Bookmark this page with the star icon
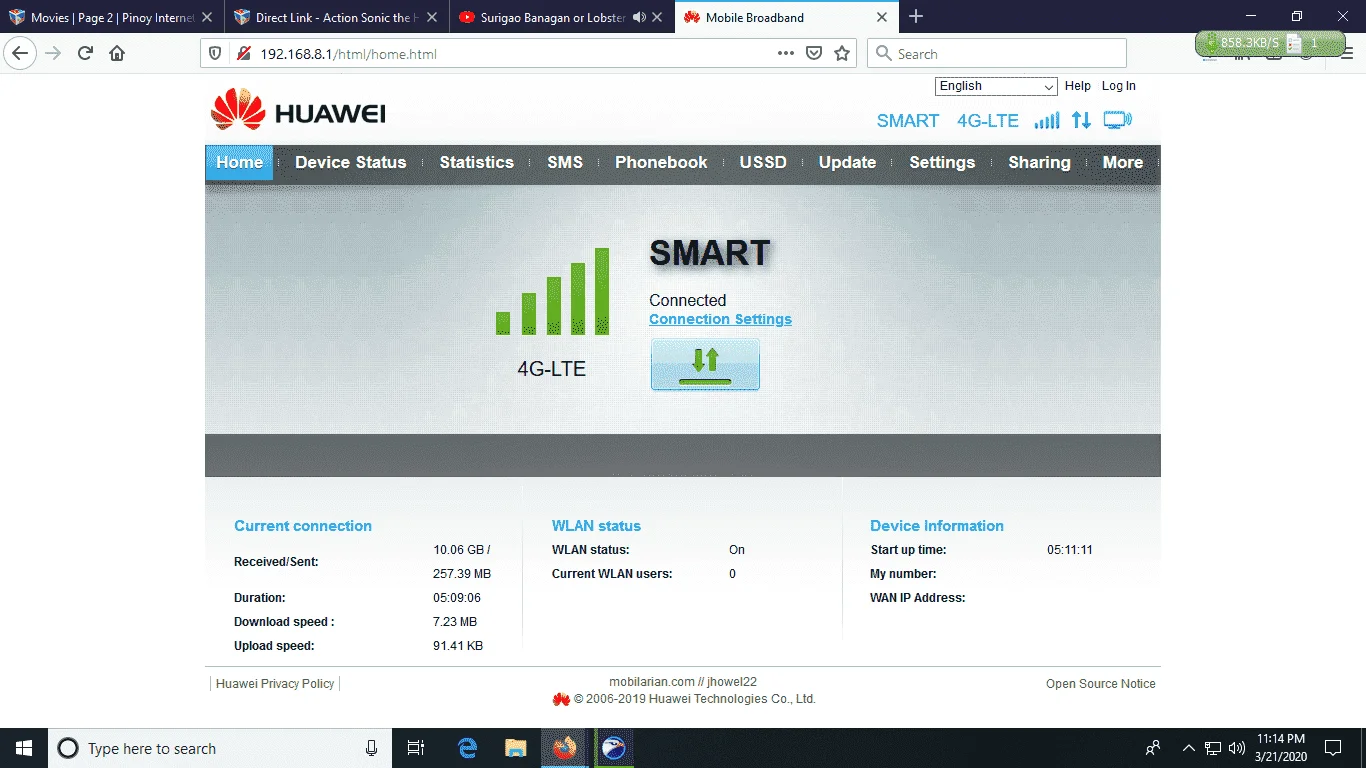Screen dimensions: 1366x768 (842, 54)
